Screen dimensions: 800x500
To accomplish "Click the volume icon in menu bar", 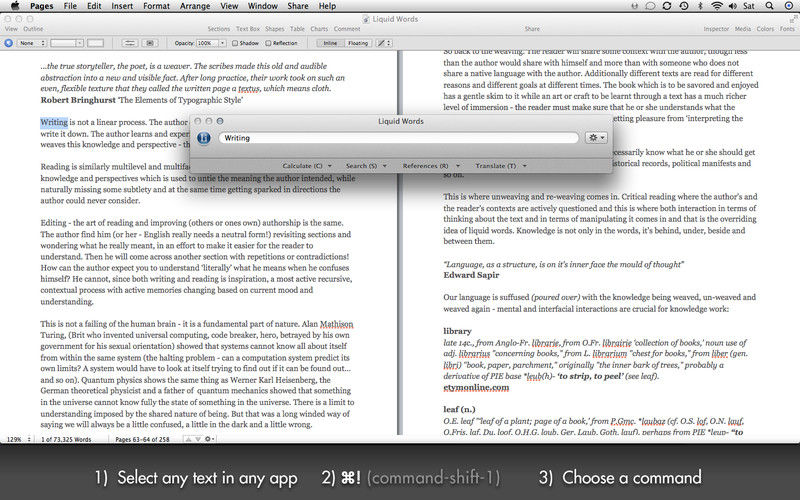I will (x=733, y=6).
